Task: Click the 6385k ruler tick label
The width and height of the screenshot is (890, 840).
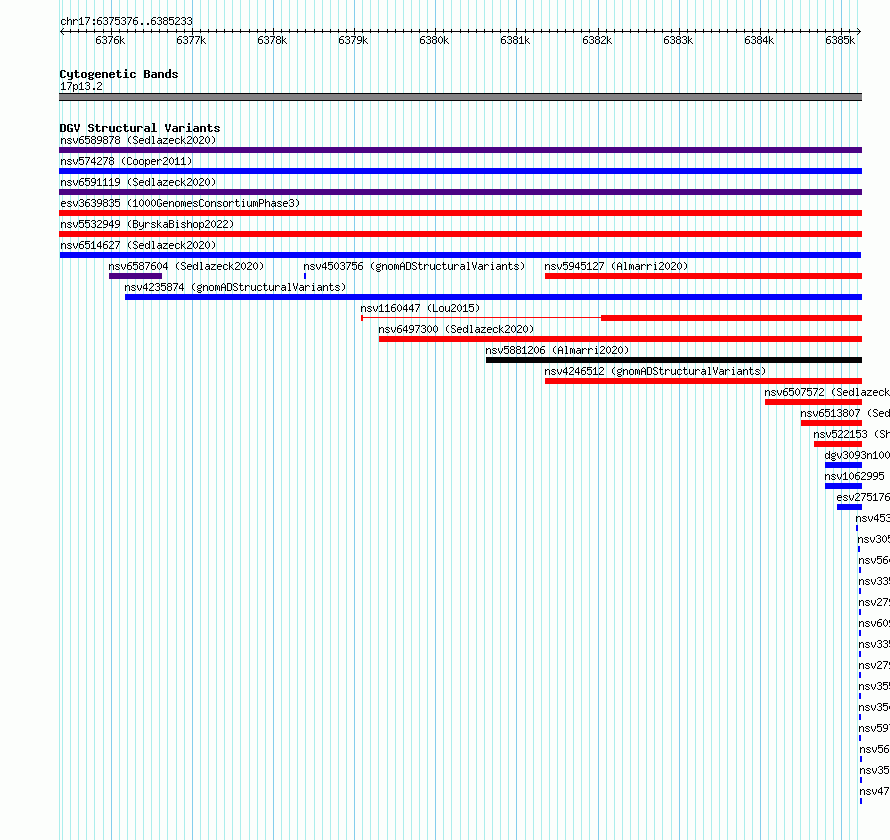Action: [840, 40]
